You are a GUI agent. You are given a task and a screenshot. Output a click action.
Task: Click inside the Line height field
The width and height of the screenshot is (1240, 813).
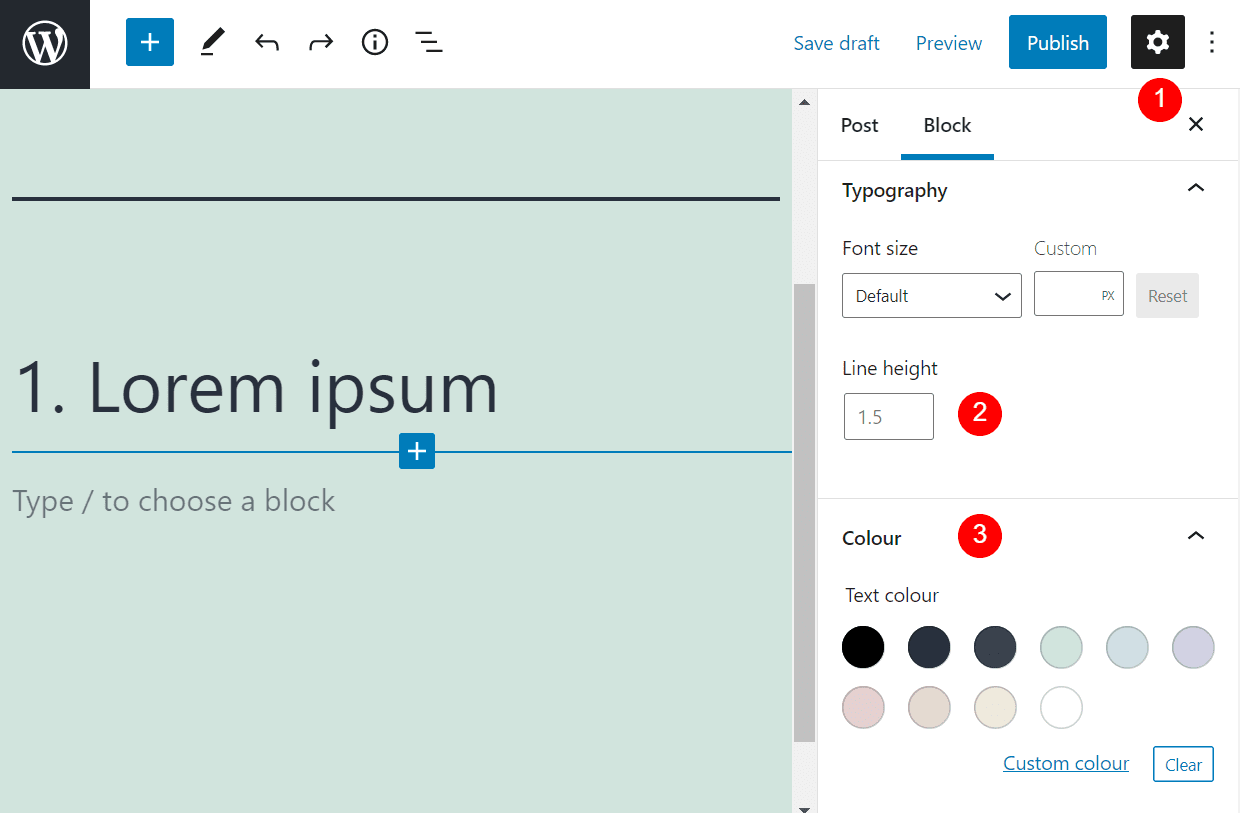pos(888,416)
